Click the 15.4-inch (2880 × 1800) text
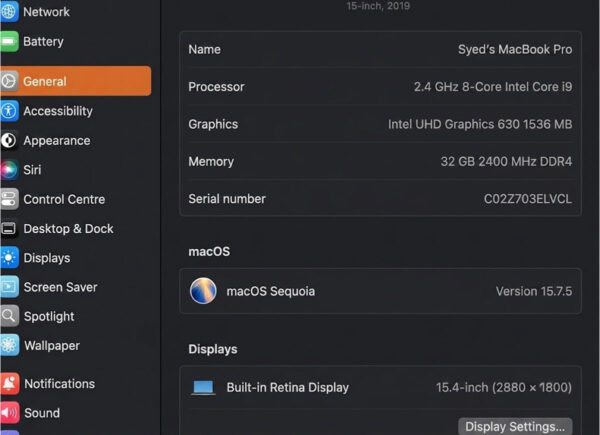600x435 pixels. click(x=504, y=387)
